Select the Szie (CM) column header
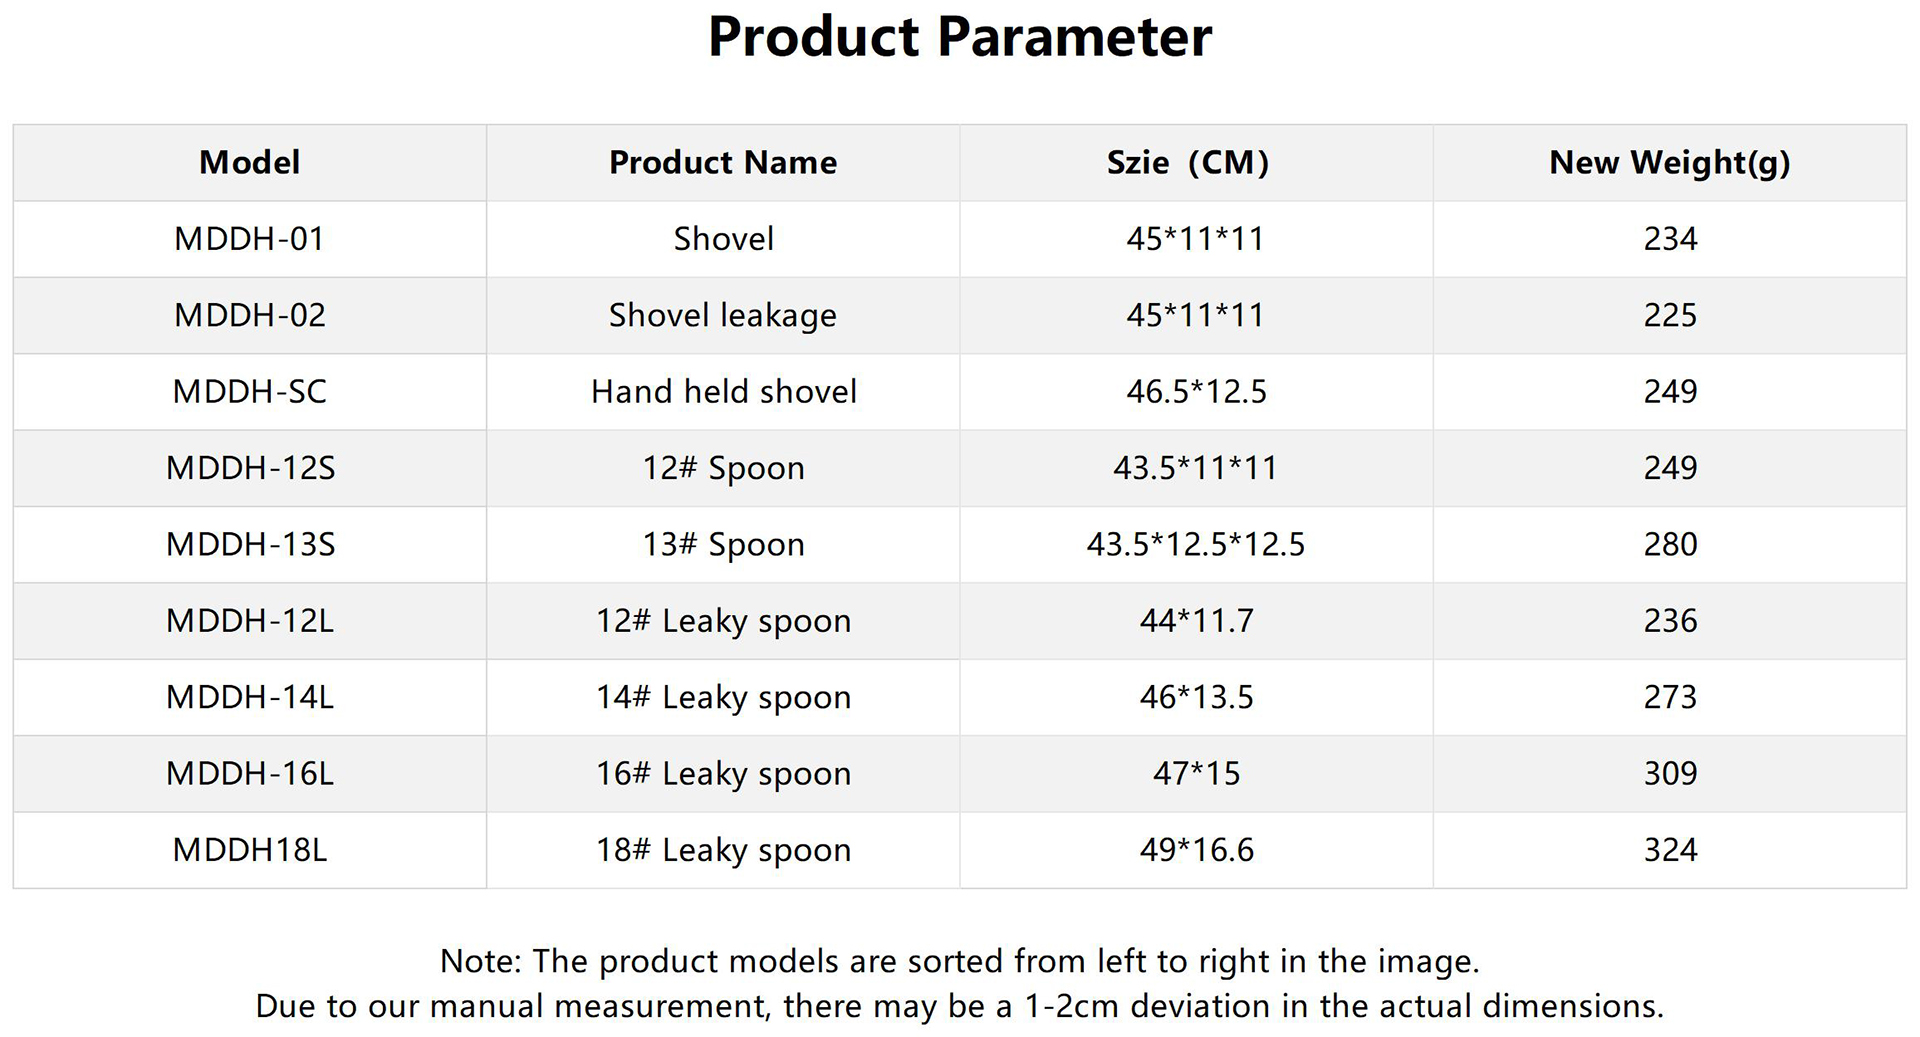The width and height of the screenshot is (1920, 1037). tap(1187, 162)
